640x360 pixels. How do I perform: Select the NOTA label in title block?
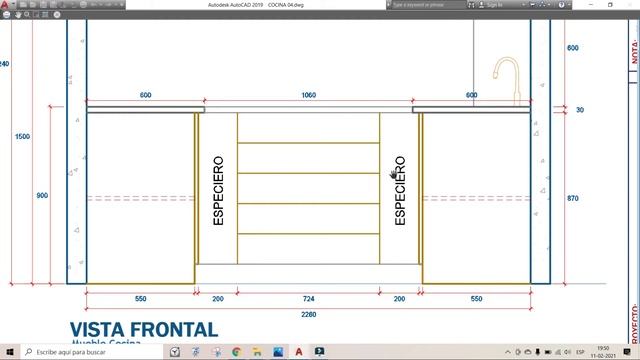tap(634, 51)
